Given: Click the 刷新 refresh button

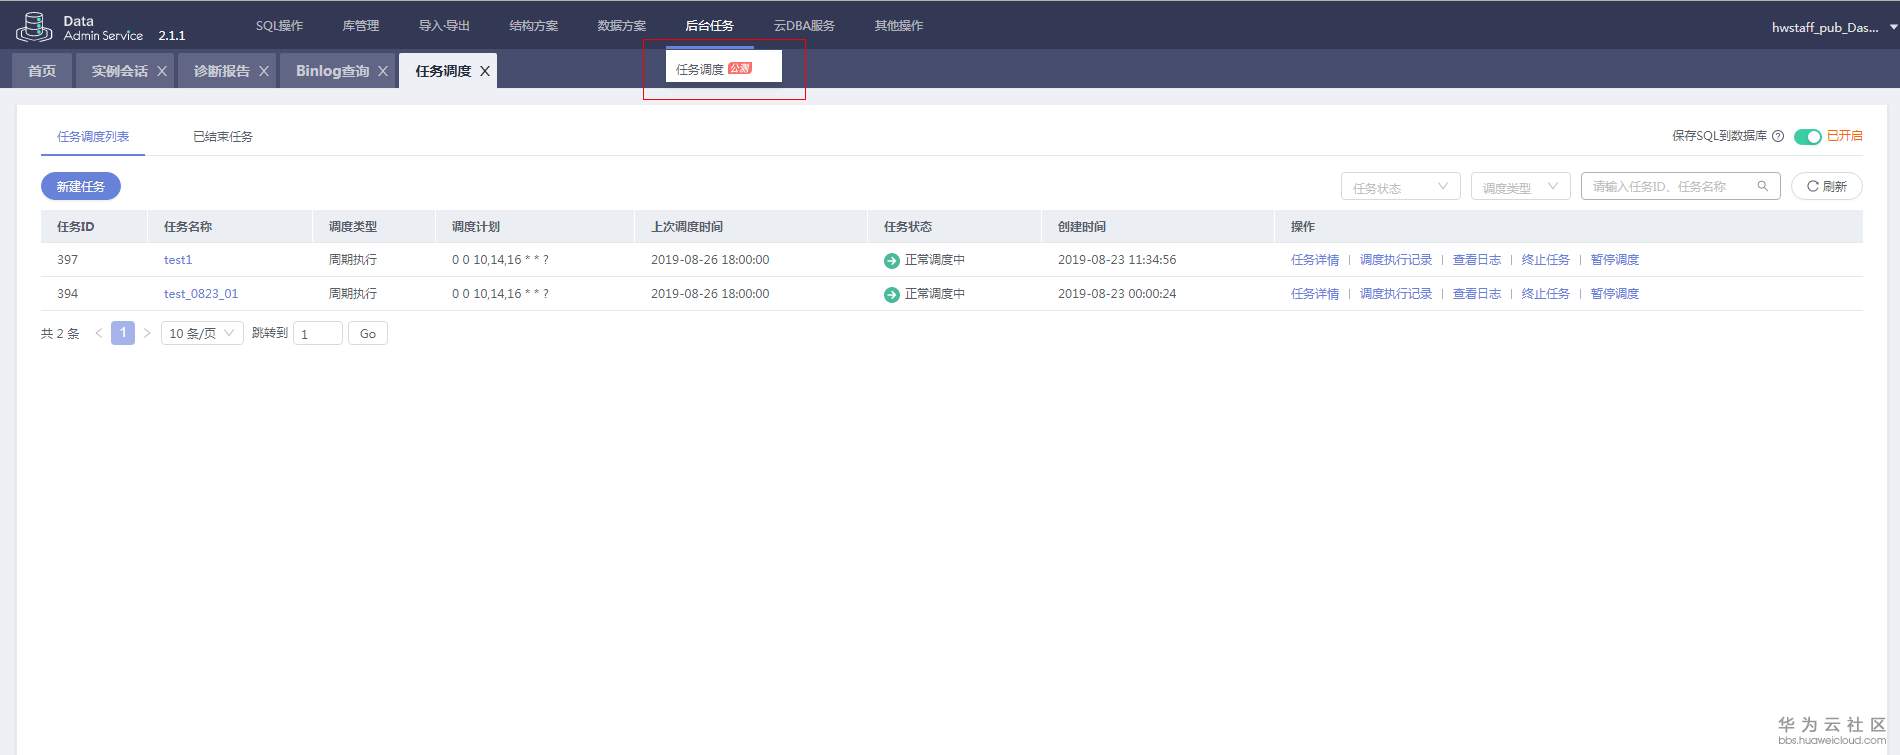Looking at the screenshot, I should pos(1827,186).
